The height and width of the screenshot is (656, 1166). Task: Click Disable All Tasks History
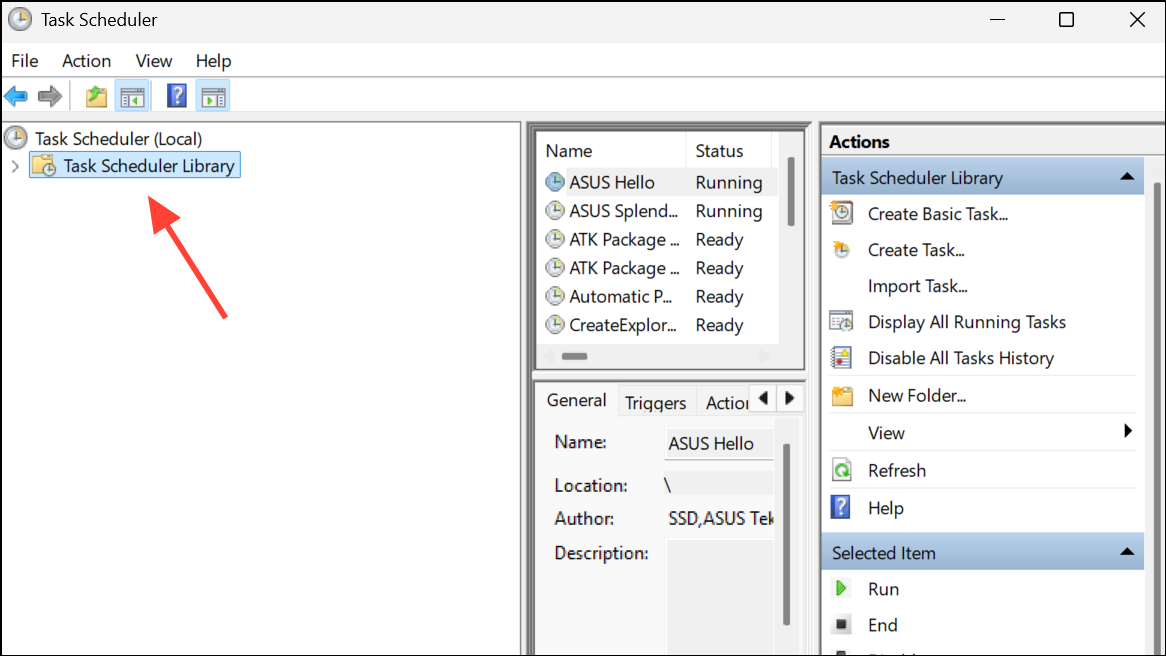click(961, 358)
